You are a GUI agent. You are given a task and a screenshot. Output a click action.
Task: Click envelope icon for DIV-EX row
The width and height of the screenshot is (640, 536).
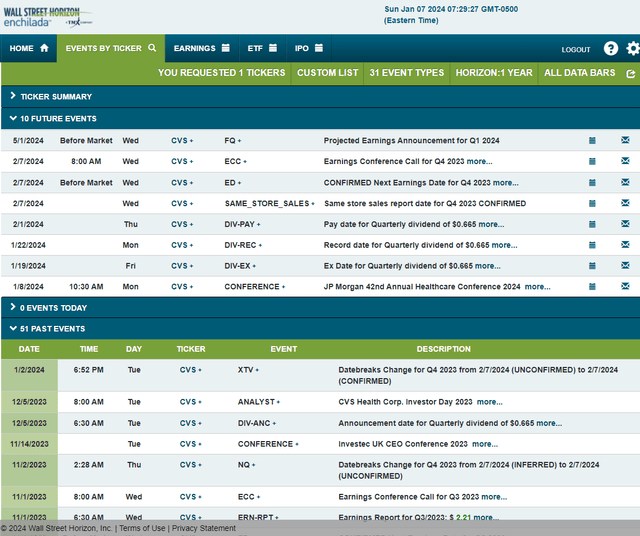(x=625, y=265)
